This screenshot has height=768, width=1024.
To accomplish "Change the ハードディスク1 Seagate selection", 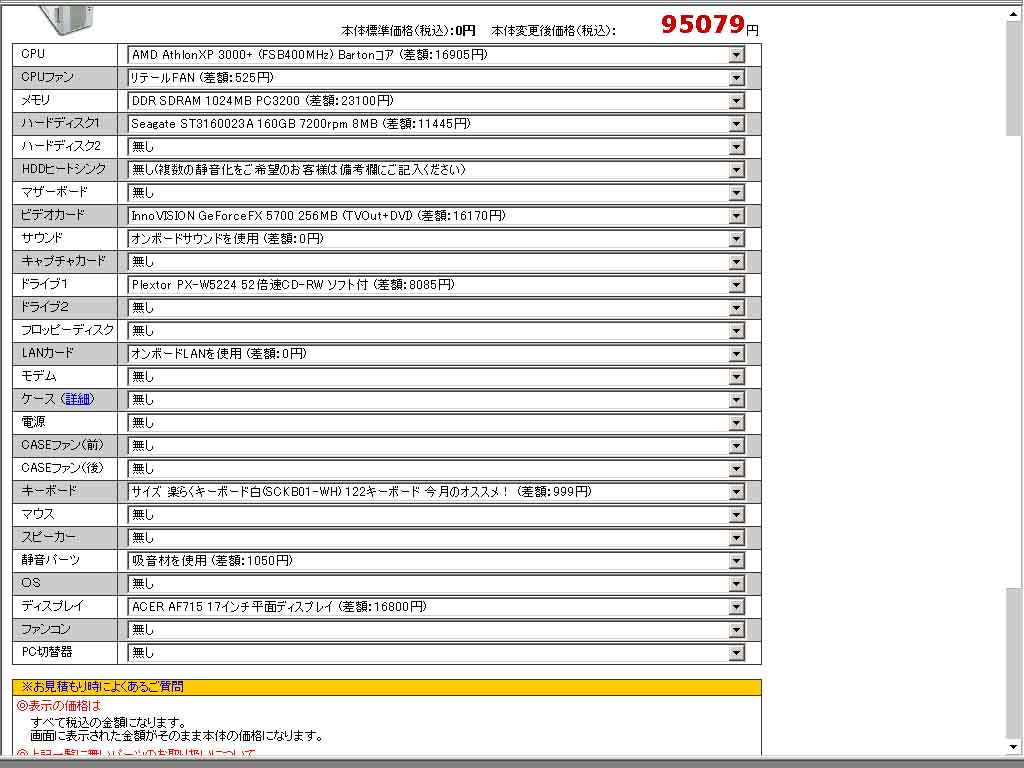I will 736,124.
